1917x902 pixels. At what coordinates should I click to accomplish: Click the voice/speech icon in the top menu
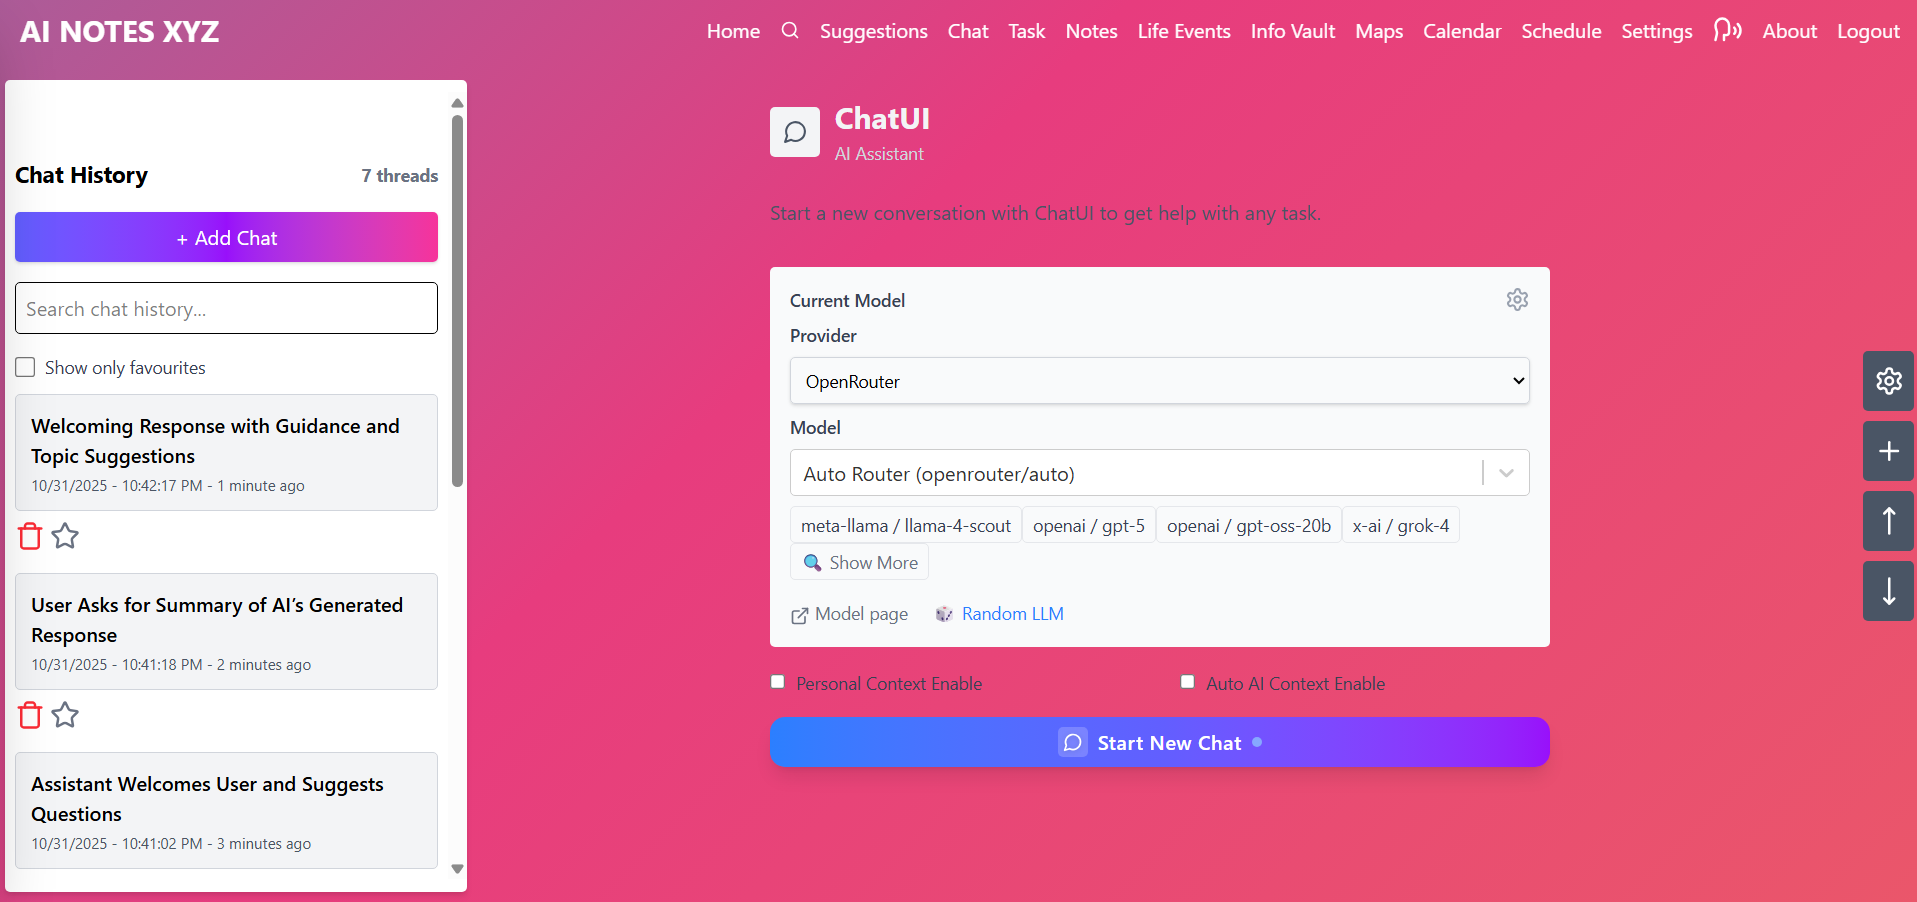[x=1727, y=31]
